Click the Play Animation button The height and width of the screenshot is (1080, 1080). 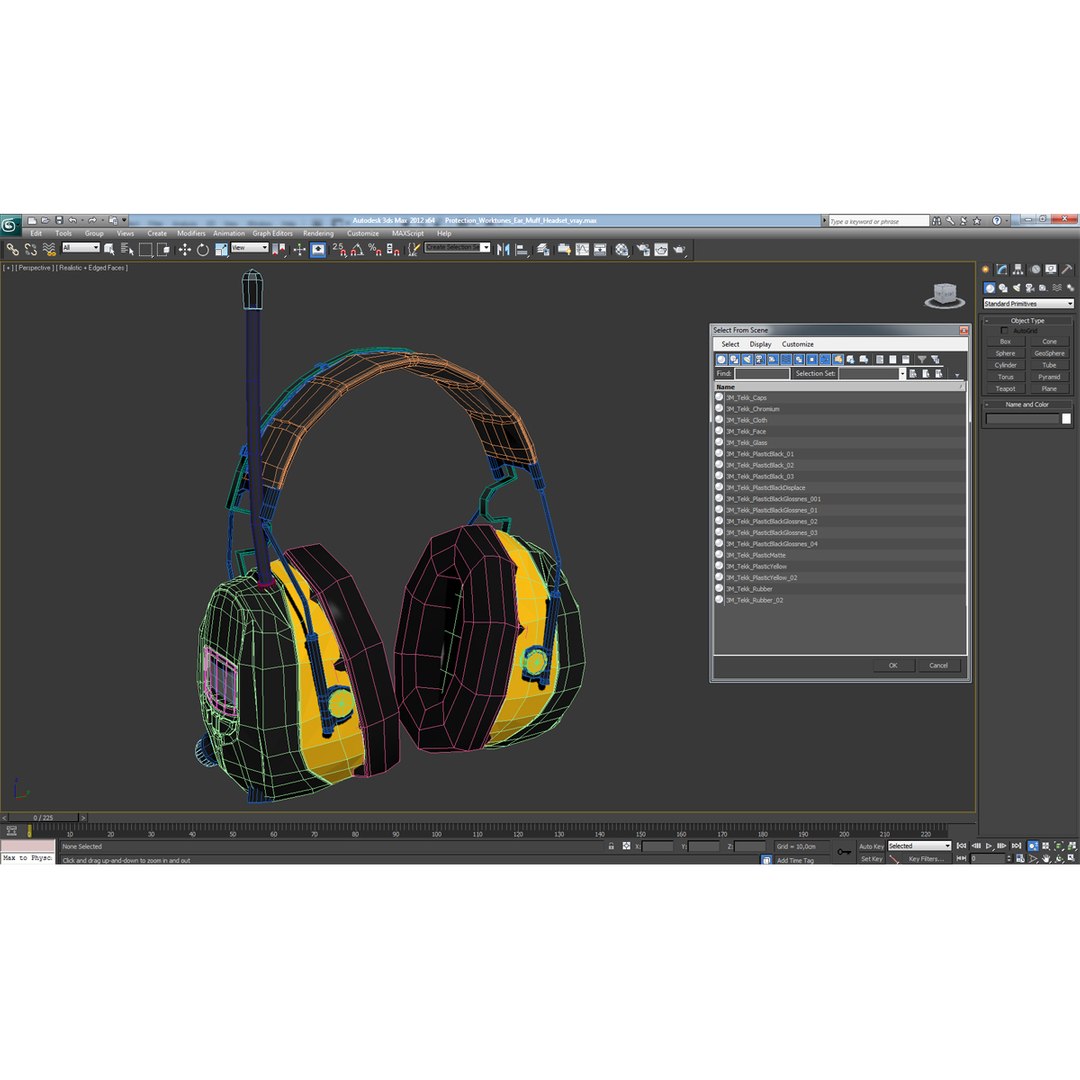(989, 846)
